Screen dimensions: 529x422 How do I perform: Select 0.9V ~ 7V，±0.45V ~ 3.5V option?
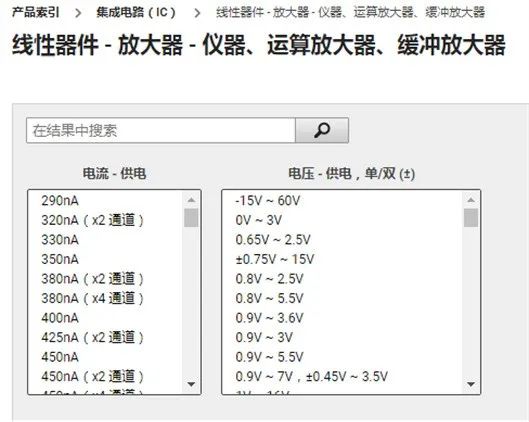[312, 377]
